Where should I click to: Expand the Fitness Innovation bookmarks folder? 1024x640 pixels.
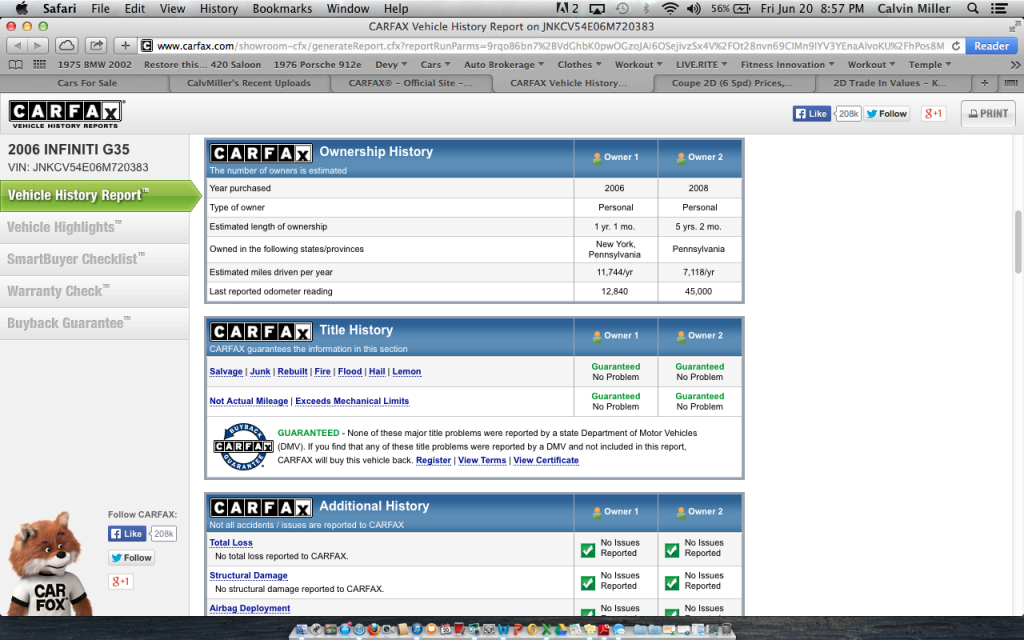tap(788, 65)
